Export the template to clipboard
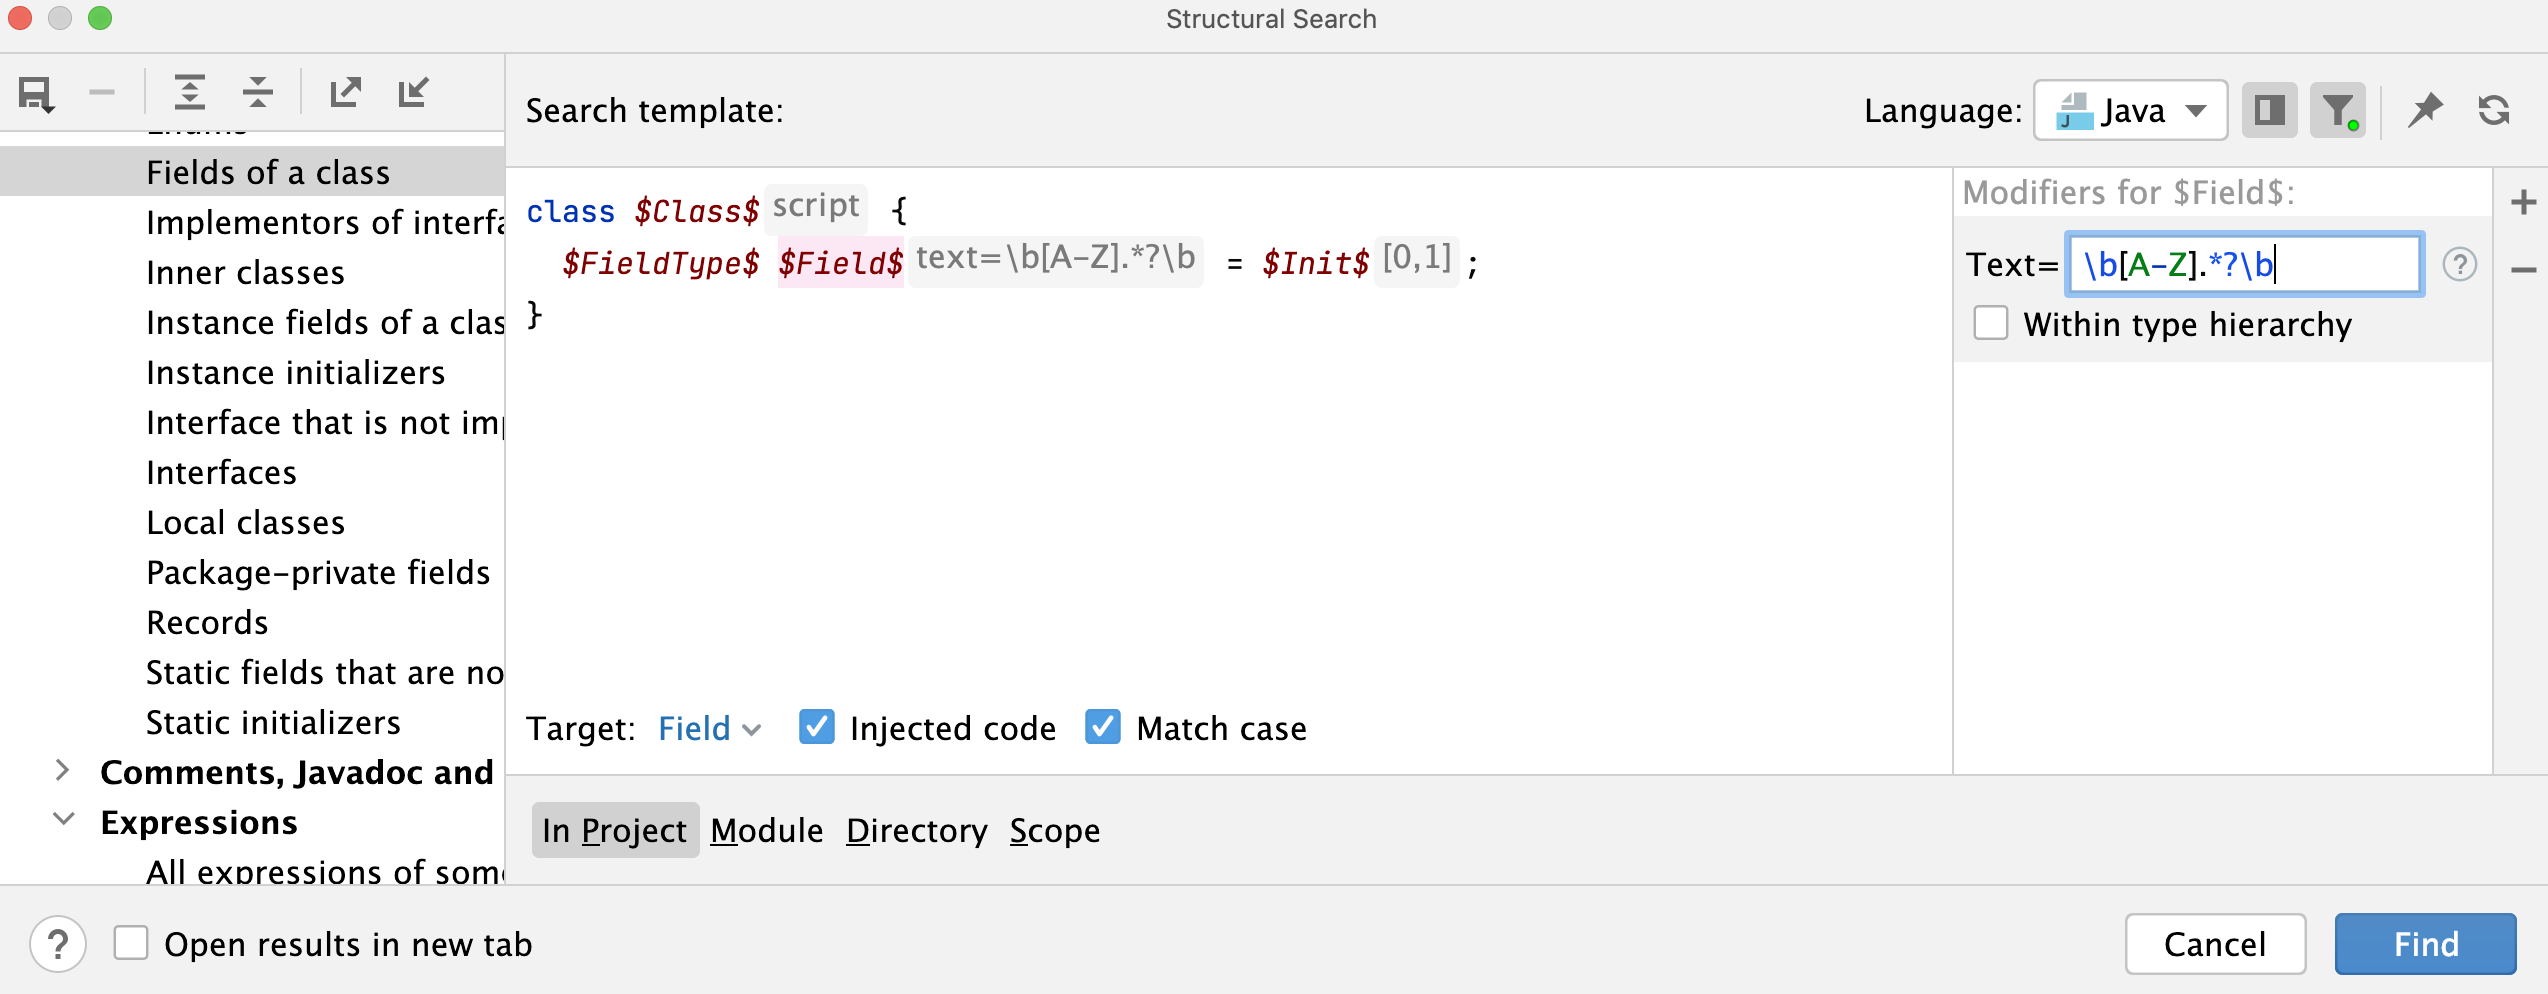 click(x=345, y=93)
